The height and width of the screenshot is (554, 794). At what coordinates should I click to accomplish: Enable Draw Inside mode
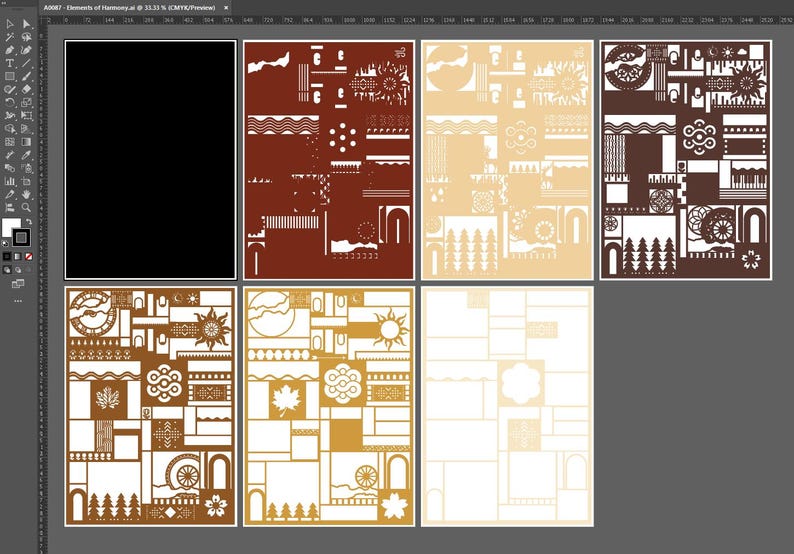(29, 270)
